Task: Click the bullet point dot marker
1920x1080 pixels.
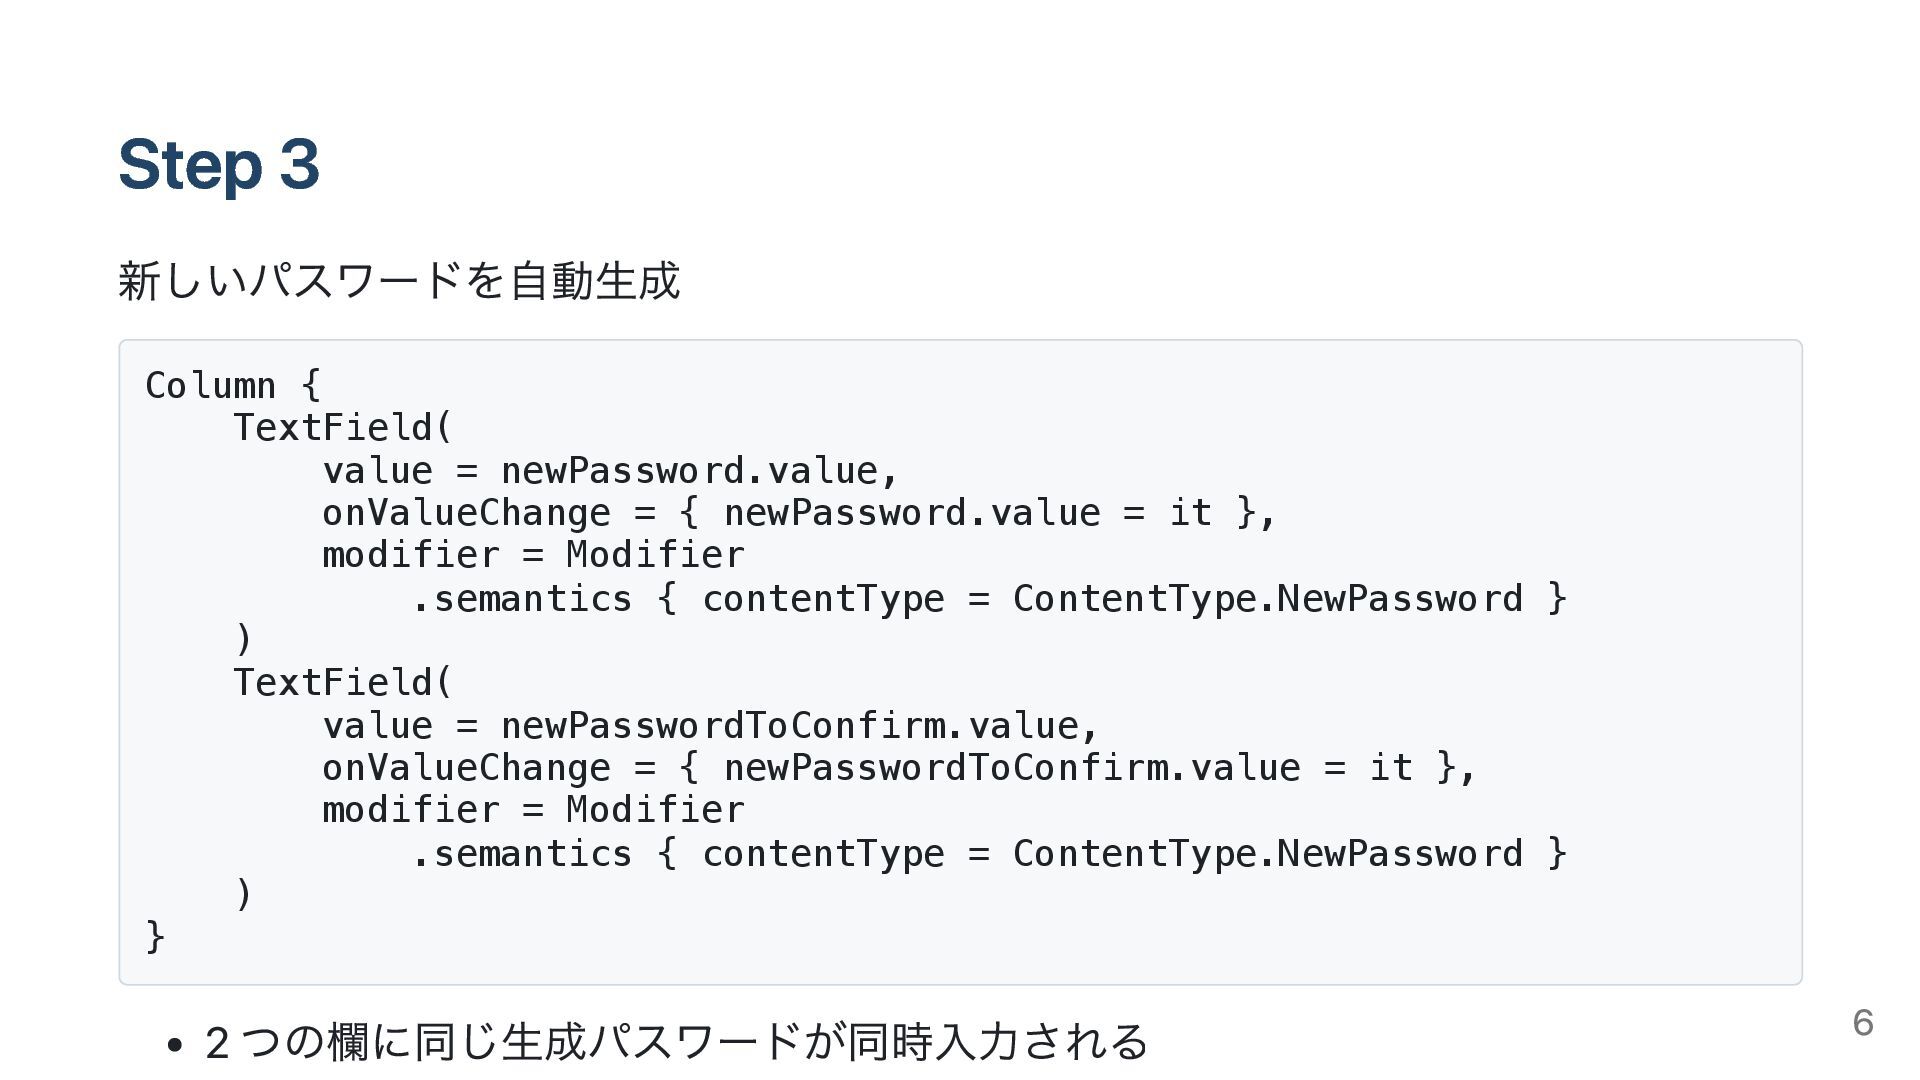Action: coord(175,1046)
